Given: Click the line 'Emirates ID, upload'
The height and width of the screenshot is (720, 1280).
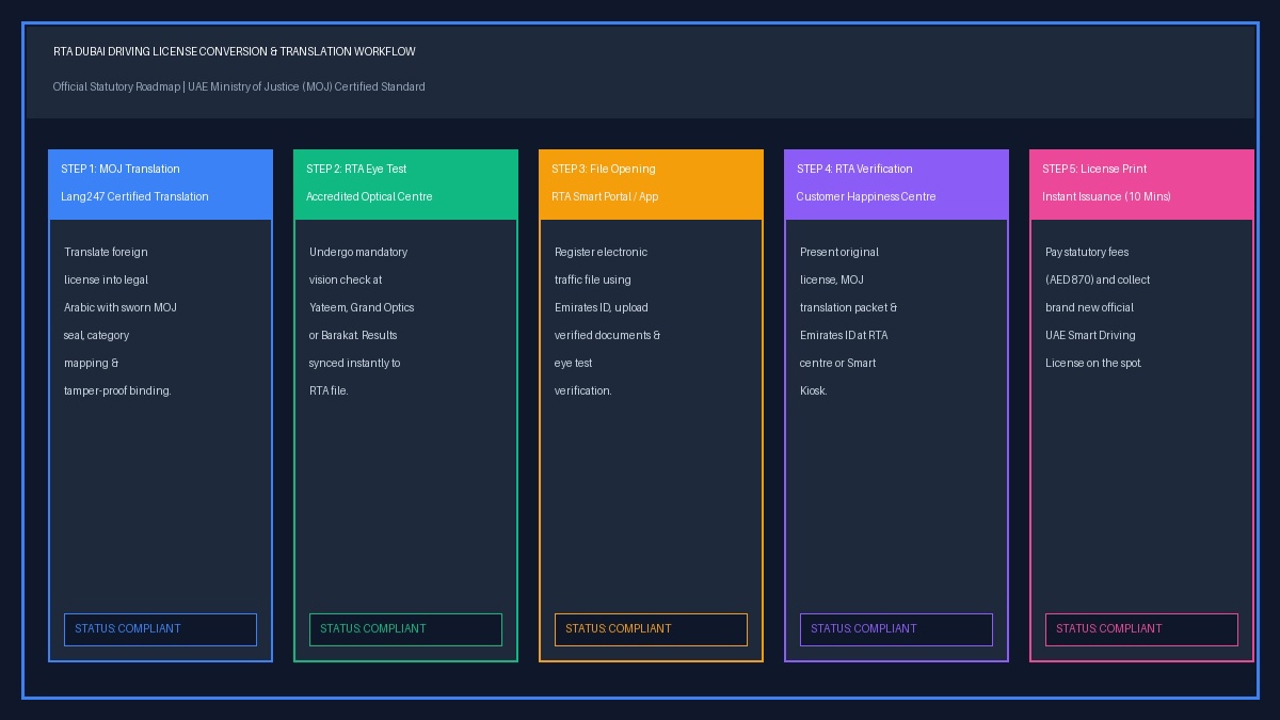Looking at the screenshot, I should click(x=601, y=308).
